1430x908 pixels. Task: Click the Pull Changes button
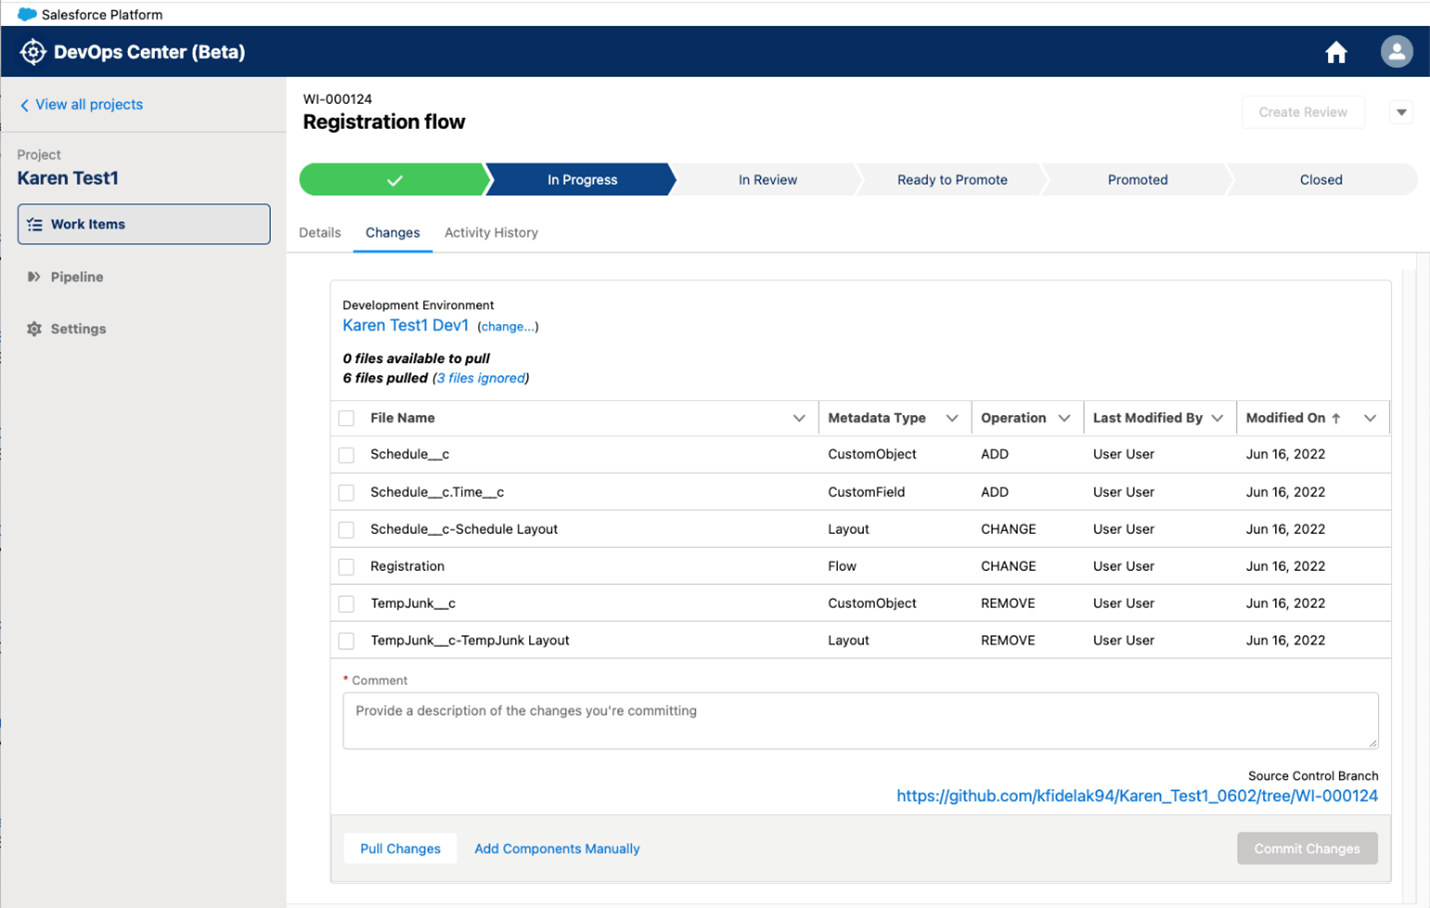click(400, 849)
